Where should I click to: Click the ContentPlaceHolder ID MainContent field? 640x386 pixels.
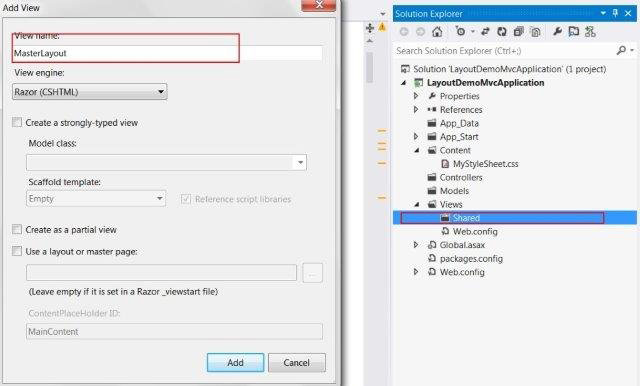[x=174, y=331]
